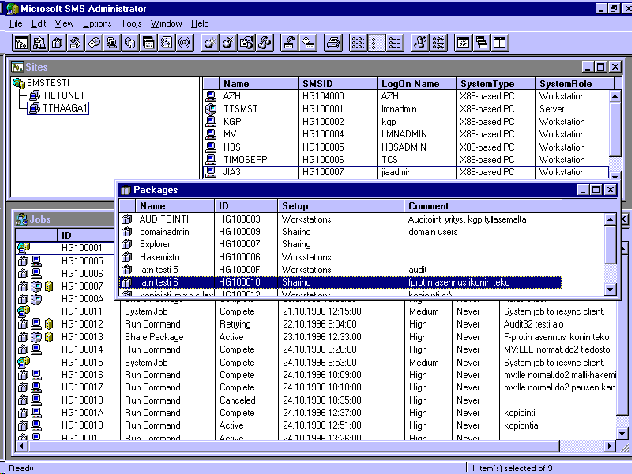Click the Tile windows toolbar icon at toolbar end

click(499, 42)
